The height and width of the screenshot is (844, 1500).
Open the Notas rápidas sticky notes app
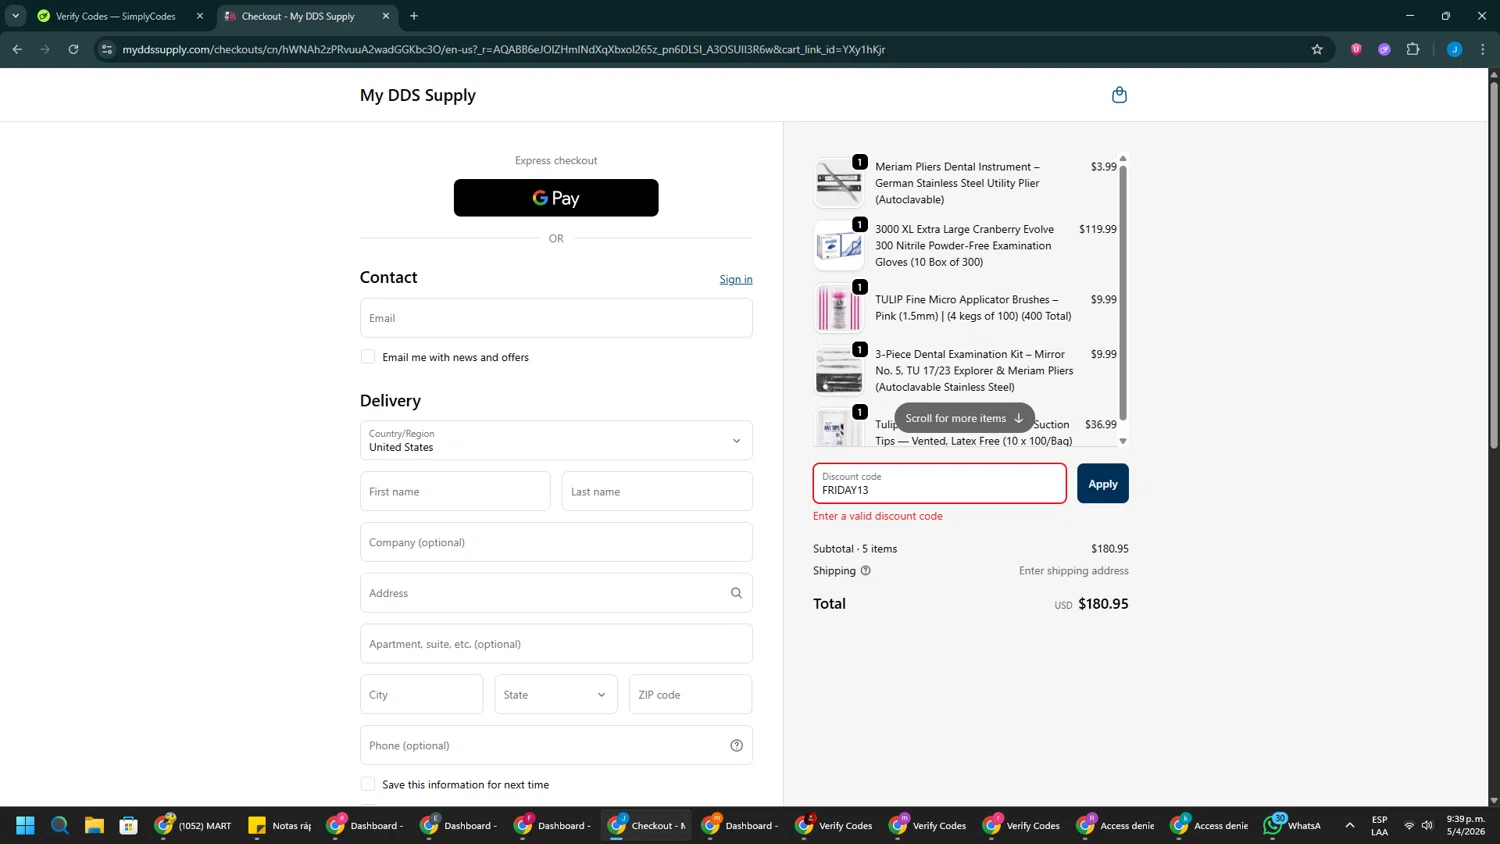tap(280, 825)
